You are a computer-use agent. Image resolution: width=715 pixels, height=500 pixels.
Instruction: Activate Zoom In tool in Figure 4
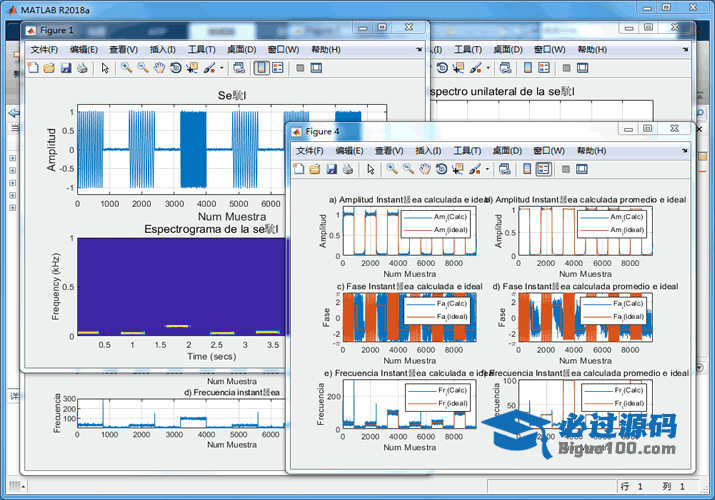tap(392, 170)
